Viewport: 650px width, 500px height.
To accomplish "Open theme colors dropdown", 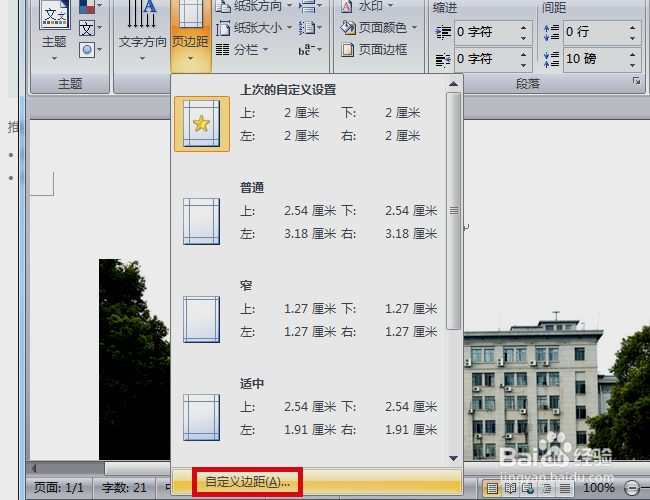I will pyautogui.click(x=90, y=6).
